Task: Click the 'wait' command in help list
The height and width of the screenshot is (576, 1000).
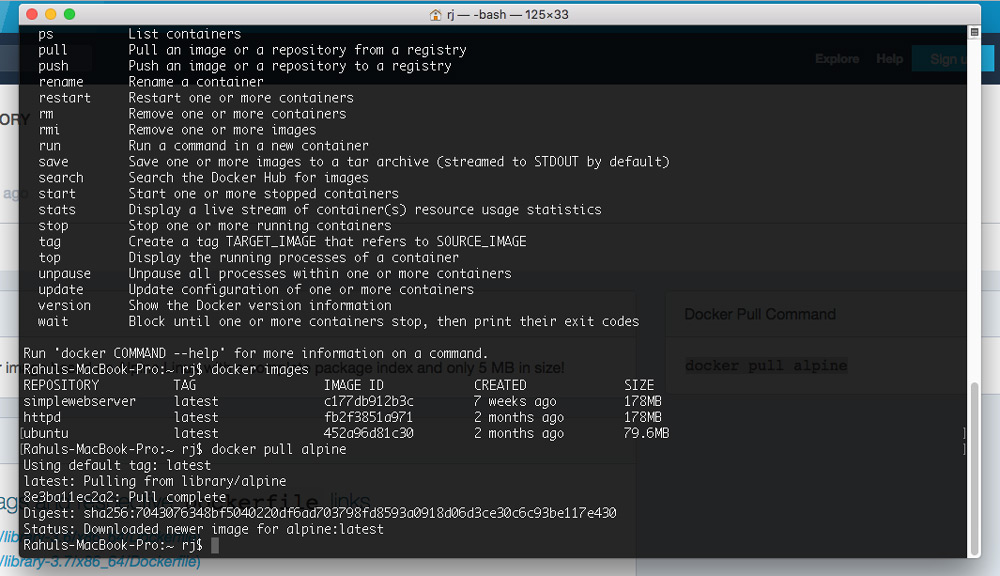Action: point(53,321)
